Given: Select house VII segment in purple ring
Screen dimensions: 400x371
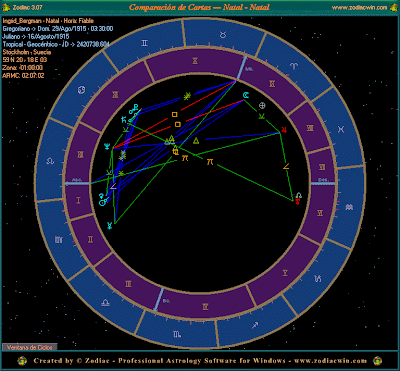Looking at the screenshot, I should click(322, 166).
